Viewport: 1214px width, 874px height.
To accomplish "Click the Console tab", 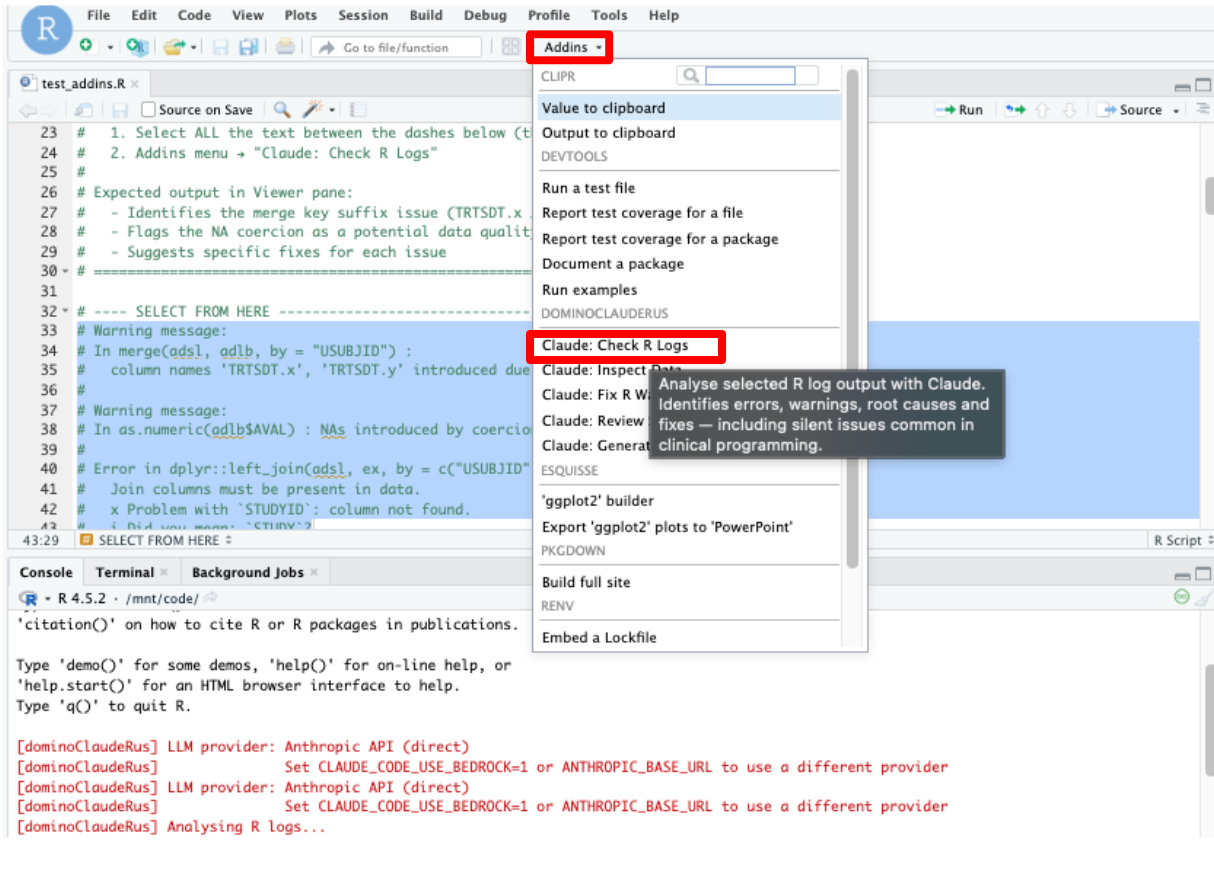I will [46, 572].
